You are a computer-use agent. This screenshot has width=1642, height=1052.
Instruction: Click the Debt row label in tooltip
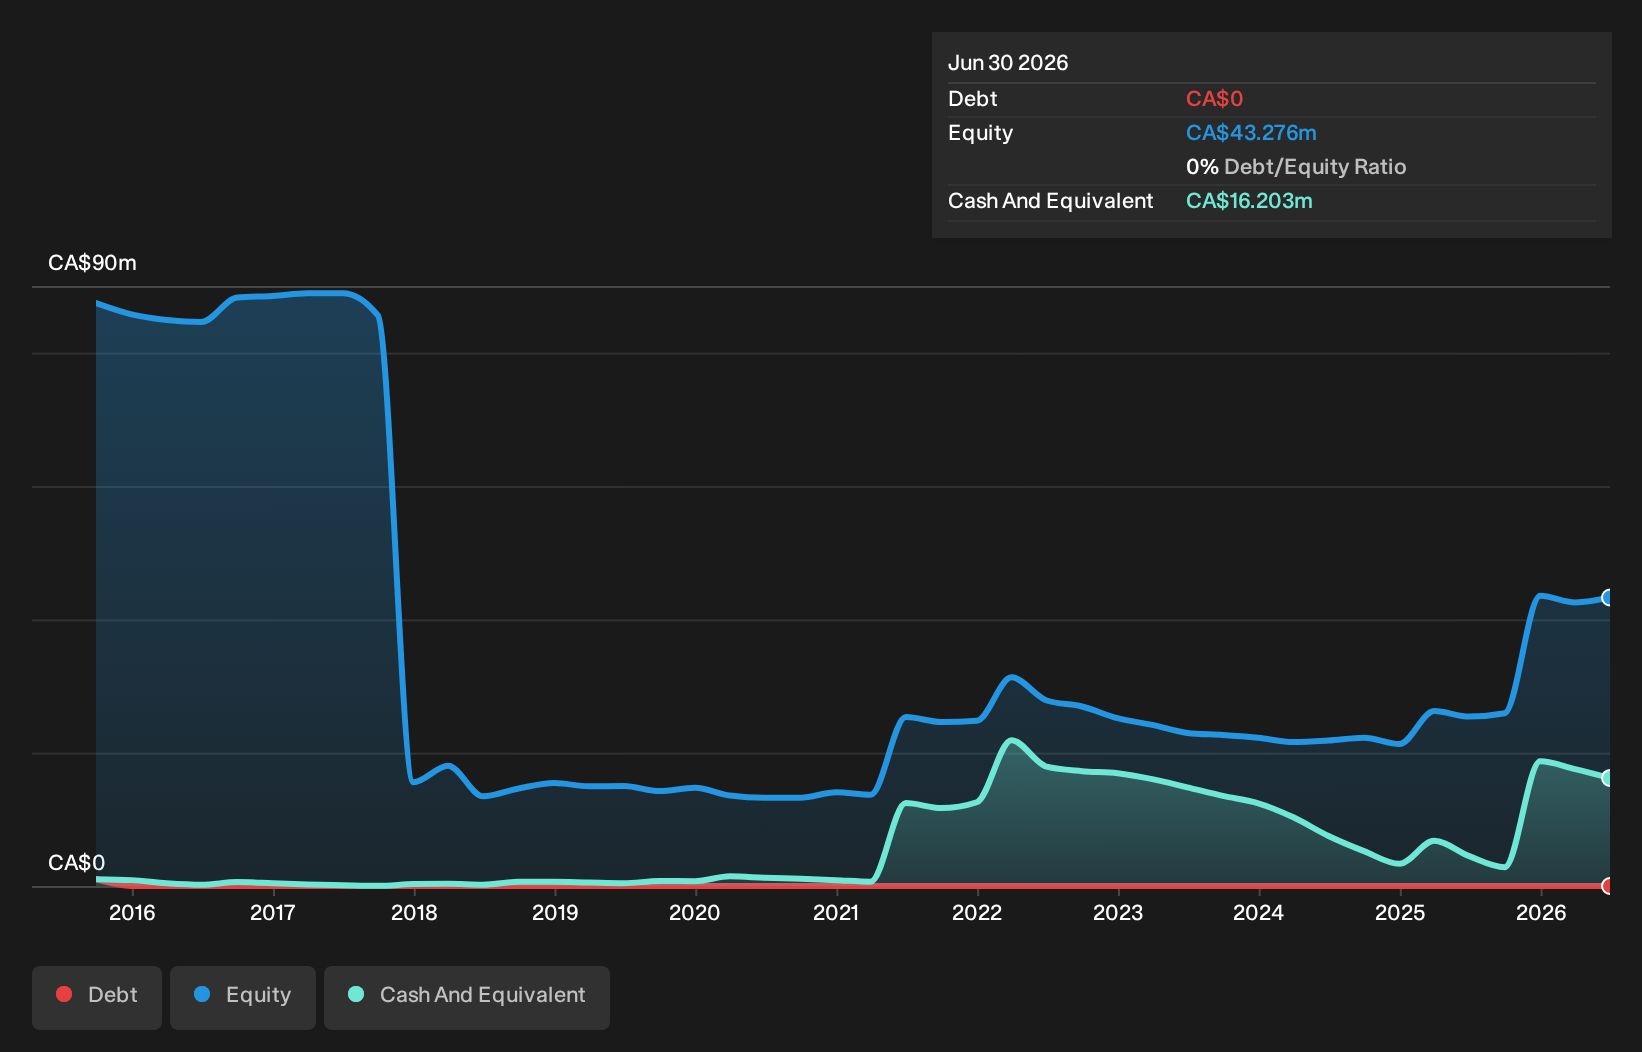[973, 99]
